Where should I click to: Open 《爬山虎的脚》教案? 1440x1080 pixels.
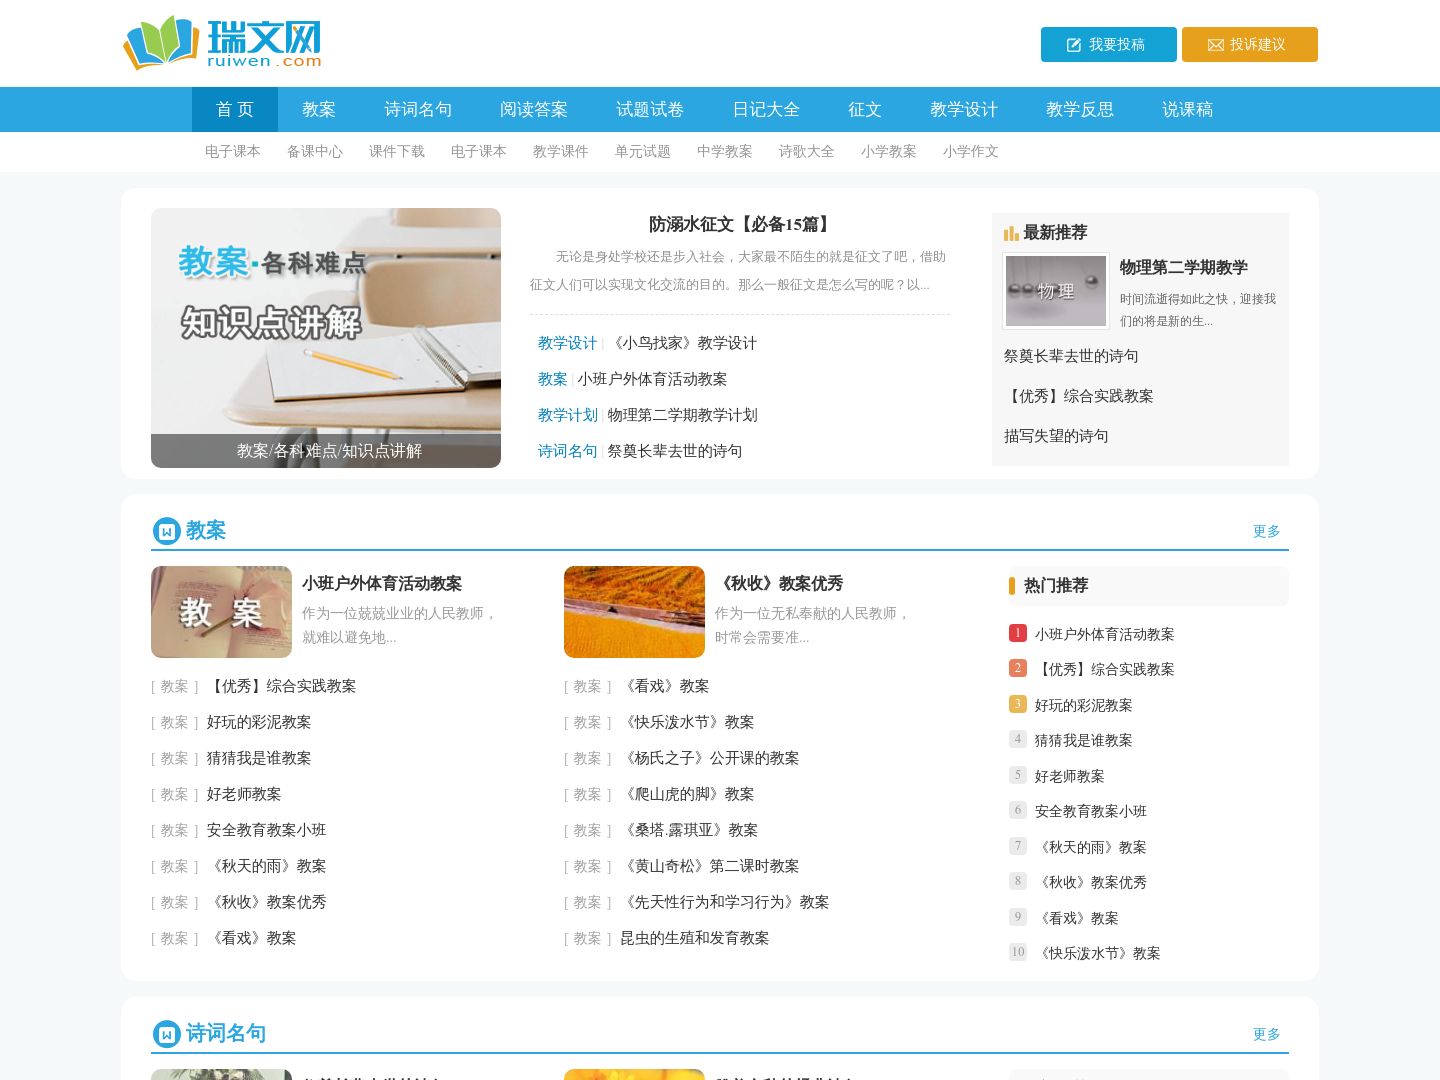coord(687,794)
